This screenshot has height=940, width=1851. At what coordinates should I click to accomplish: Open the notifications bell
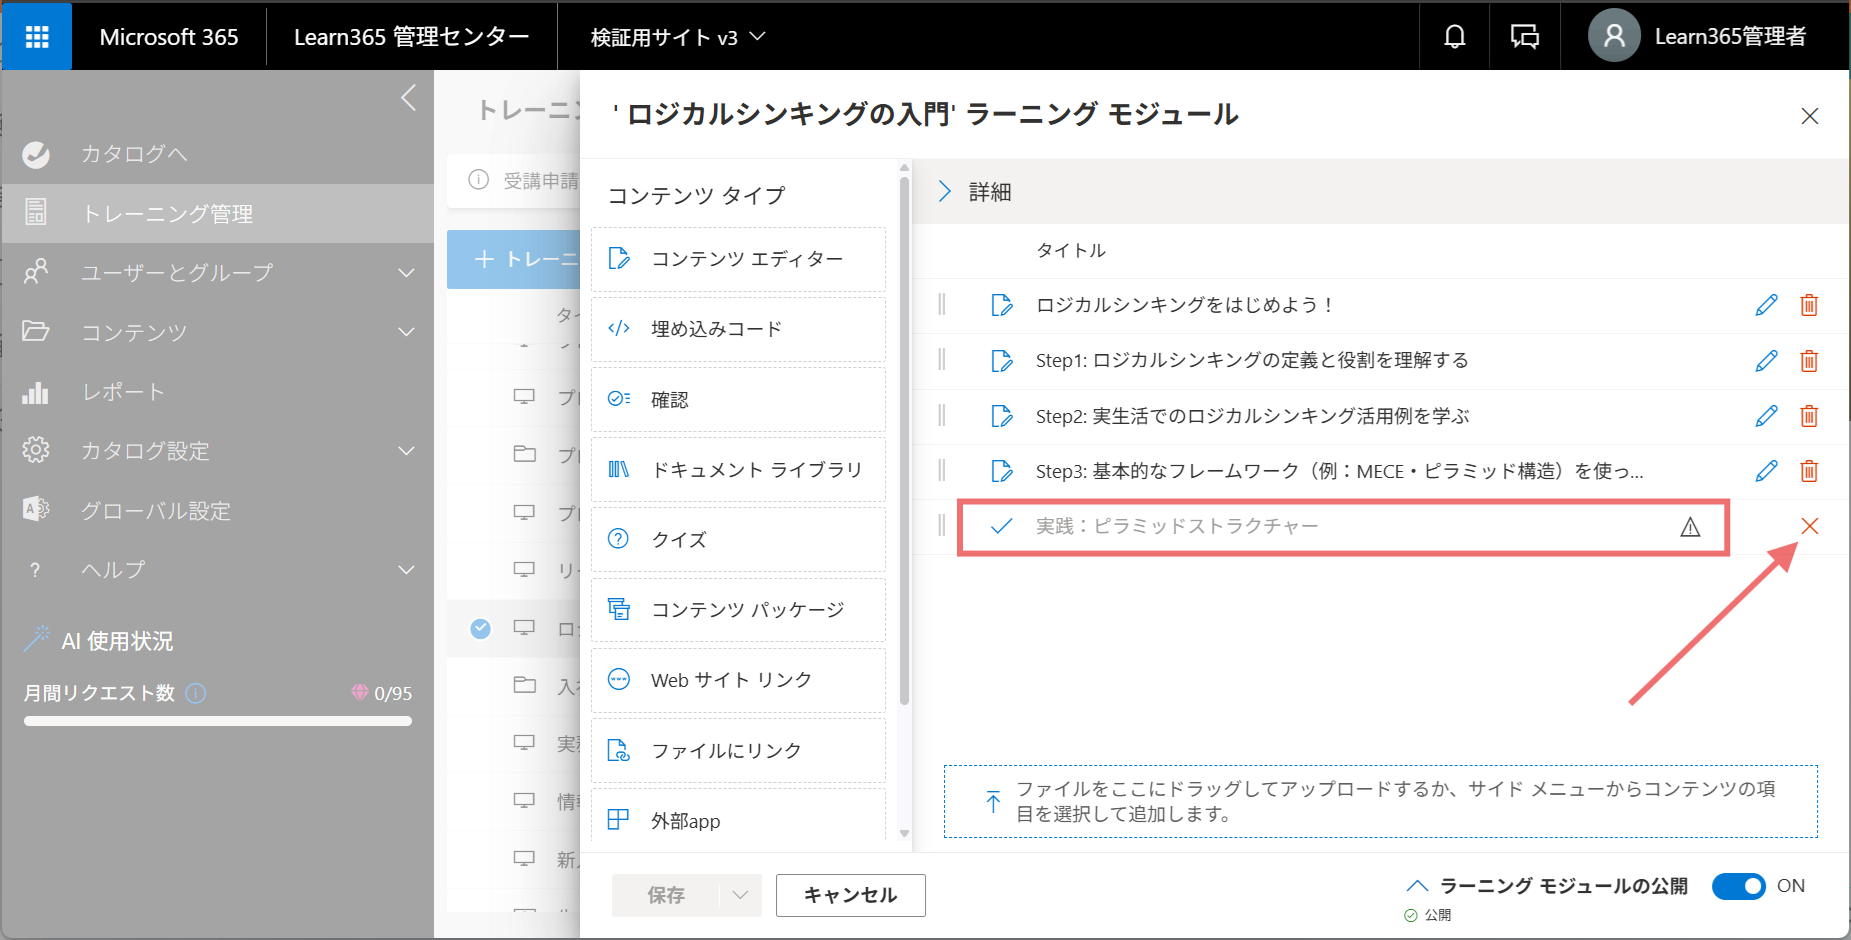tap(1455, 37)
